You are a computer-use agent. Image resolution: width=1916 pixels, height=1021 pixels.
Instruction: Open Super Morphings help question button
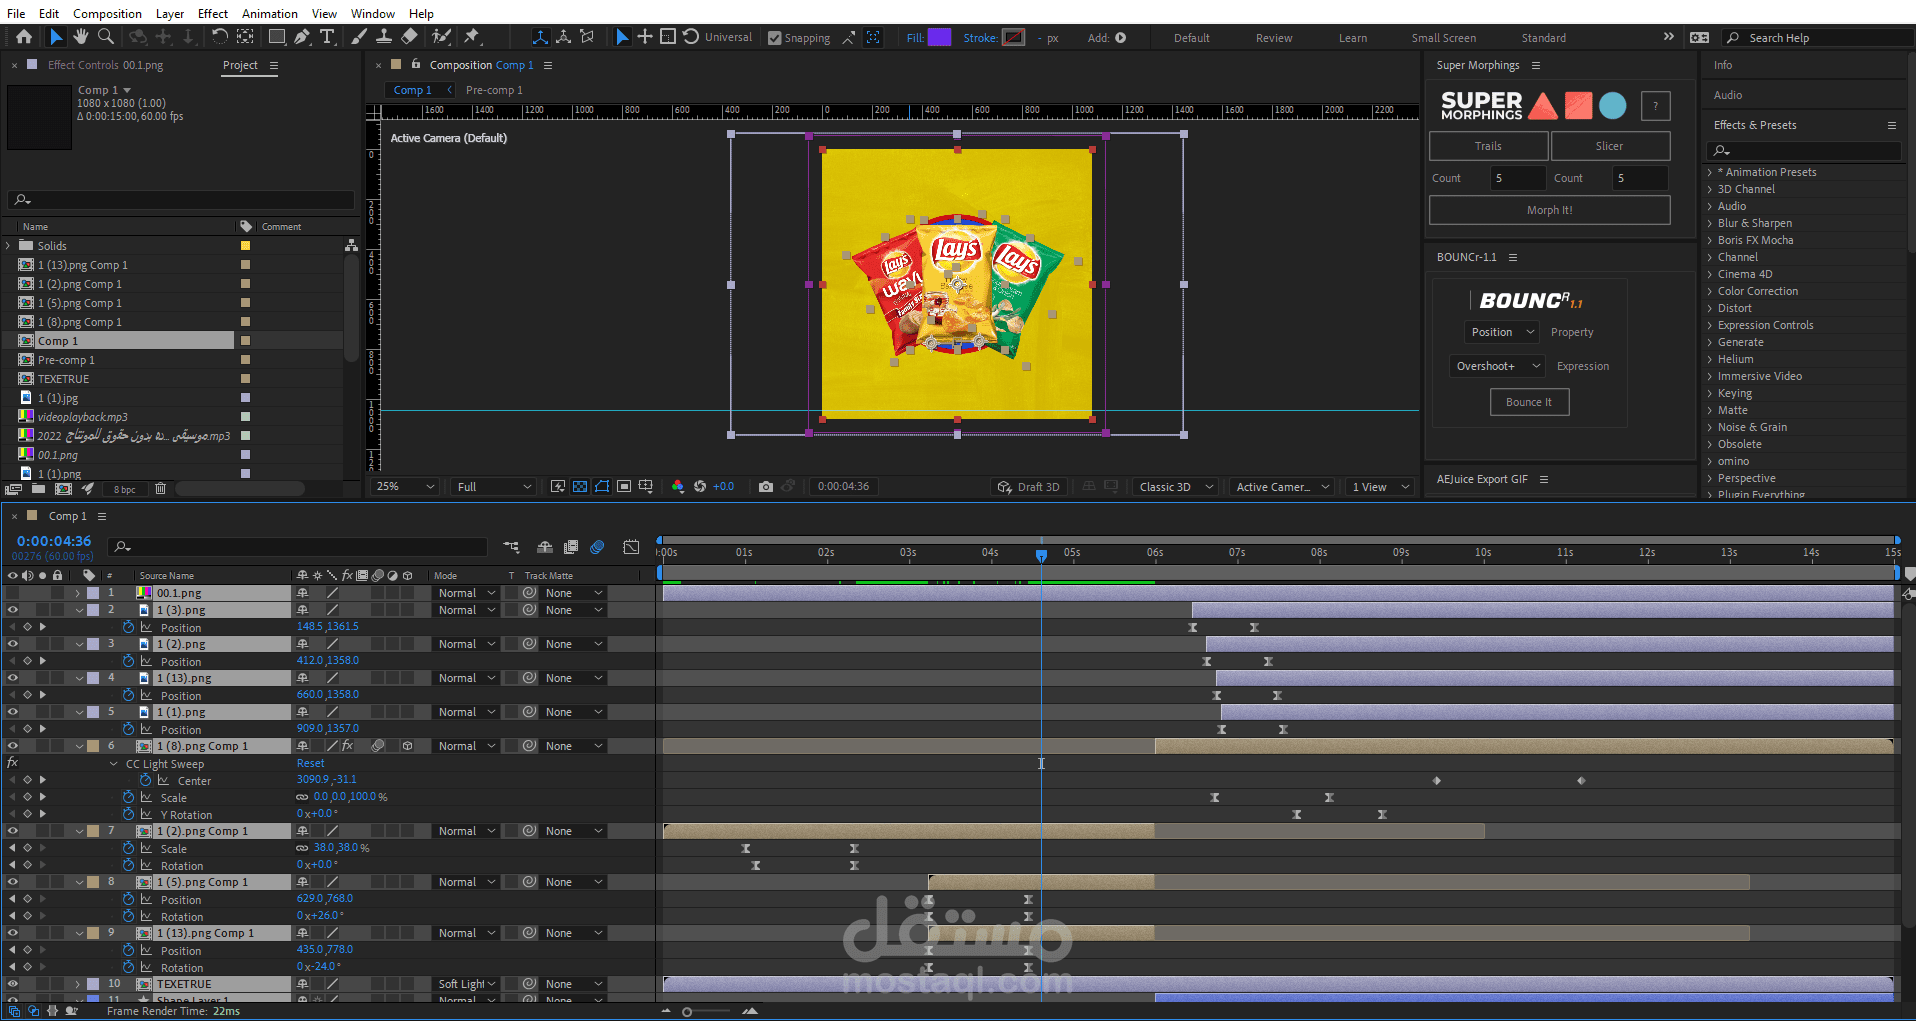pyautogui.click(x=1655, y=105)
